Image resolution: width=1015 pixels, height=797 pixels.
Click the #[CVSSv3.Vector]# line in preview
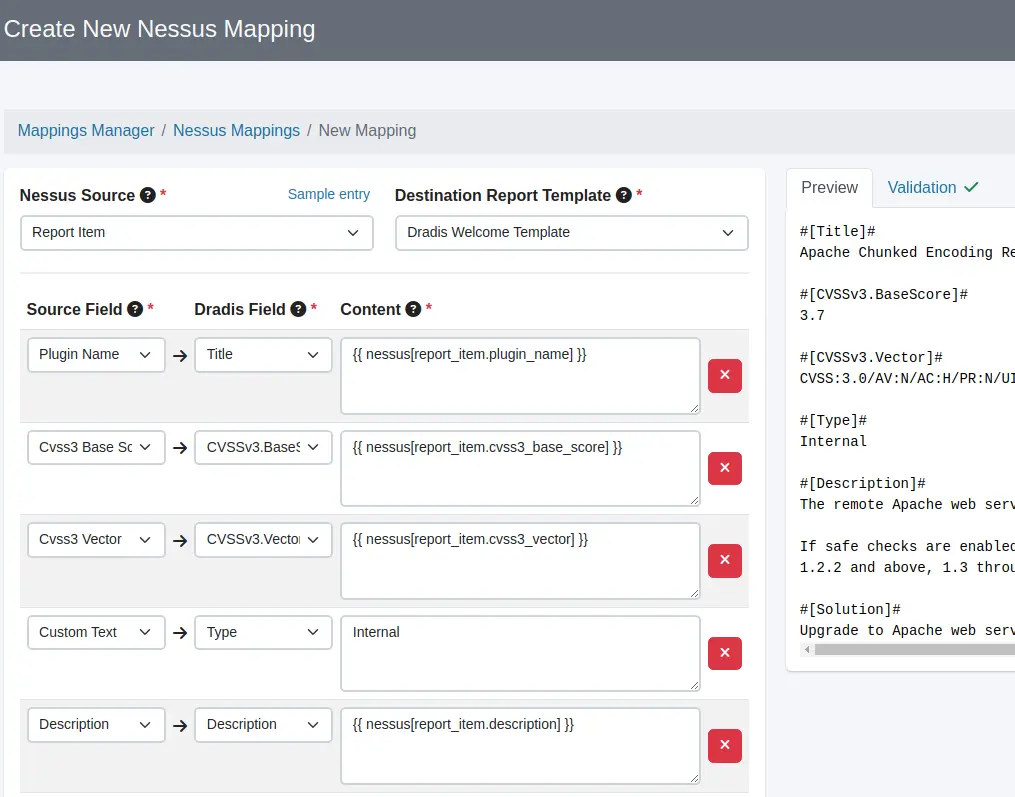(x=871, y=357)
